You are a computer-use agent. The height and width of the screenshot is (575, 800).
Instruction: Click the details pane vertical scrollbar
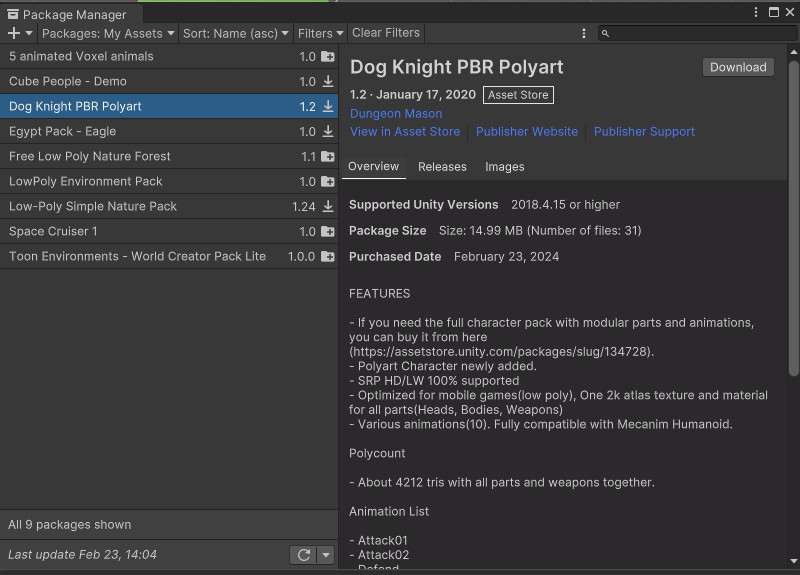pos(793,218)
